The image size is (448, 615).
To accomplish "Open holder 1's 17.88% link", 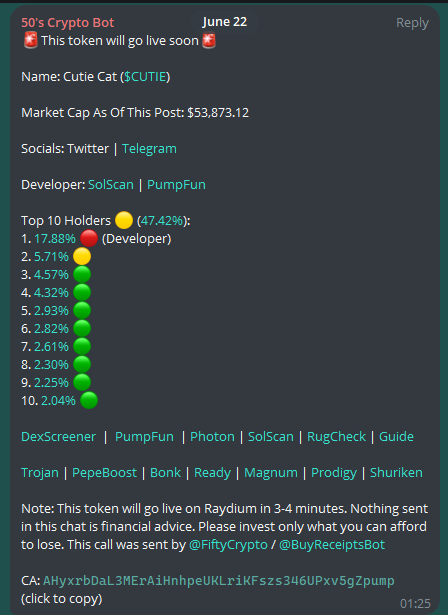I will click(x=55, y=239).
